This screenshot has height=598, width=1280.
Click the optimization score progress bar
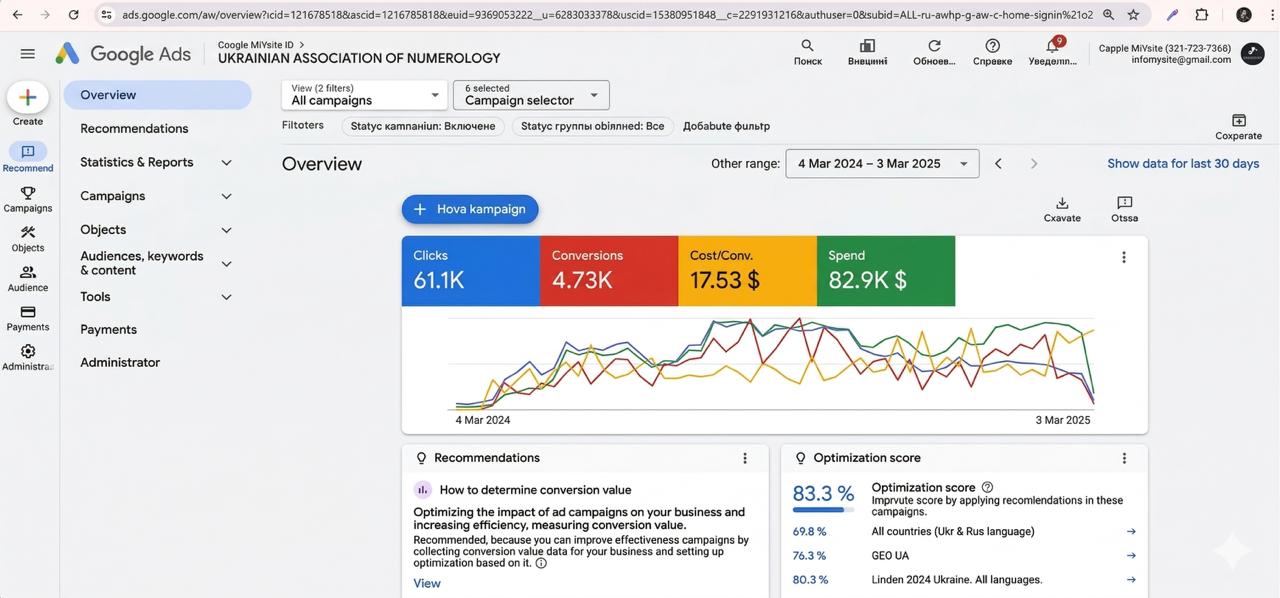822,508
